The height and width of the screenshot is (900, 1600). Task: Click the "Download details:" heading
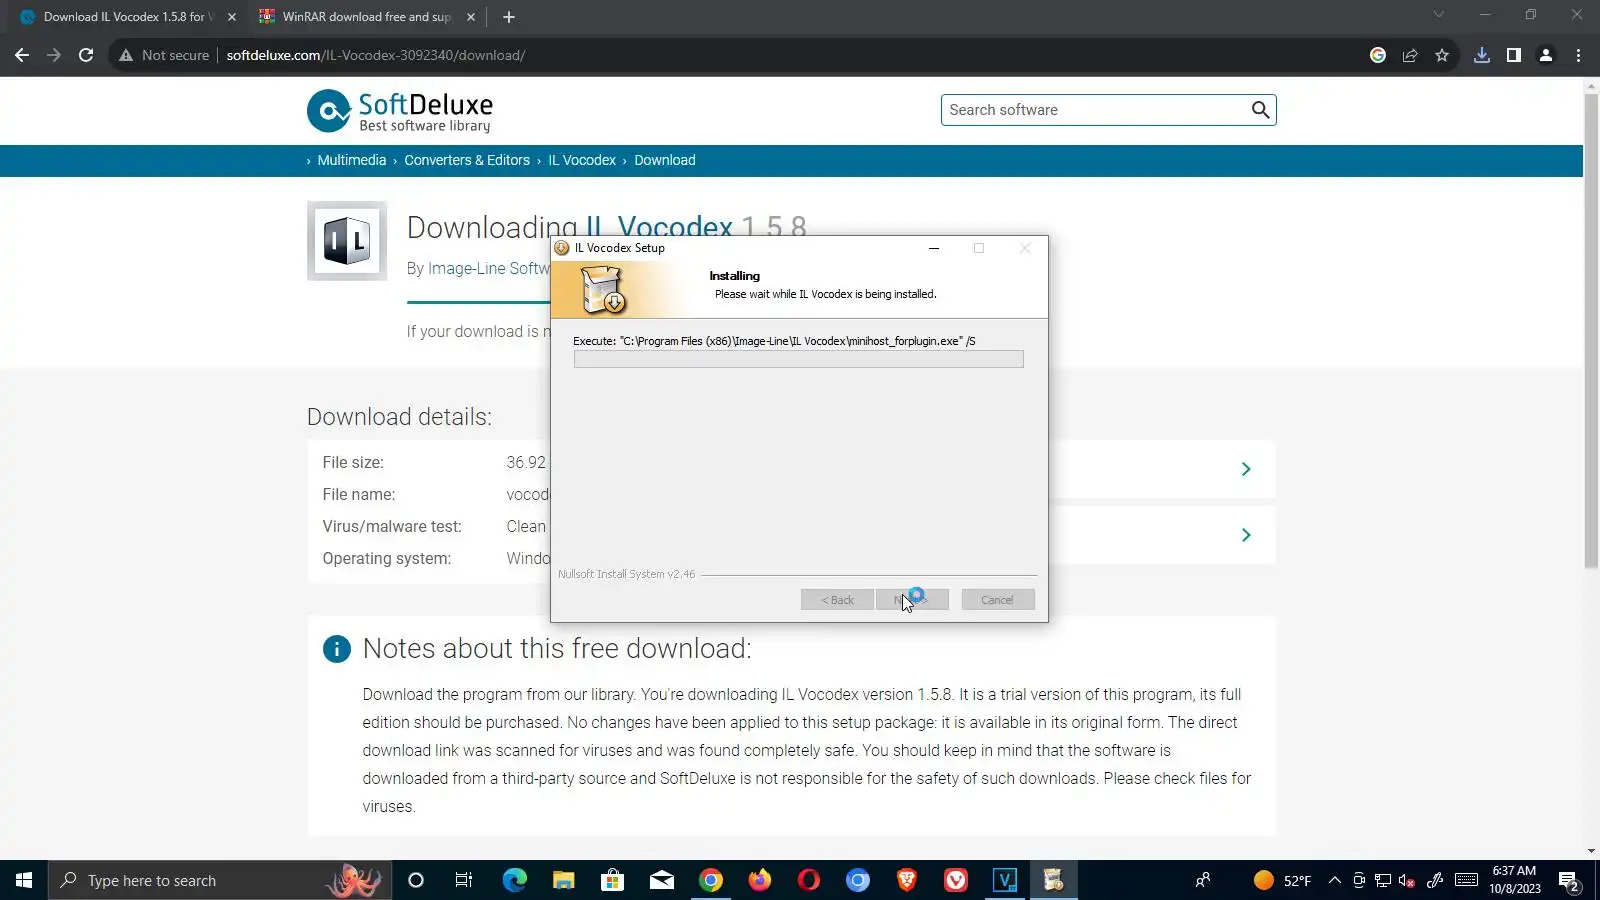click(399, 417)
